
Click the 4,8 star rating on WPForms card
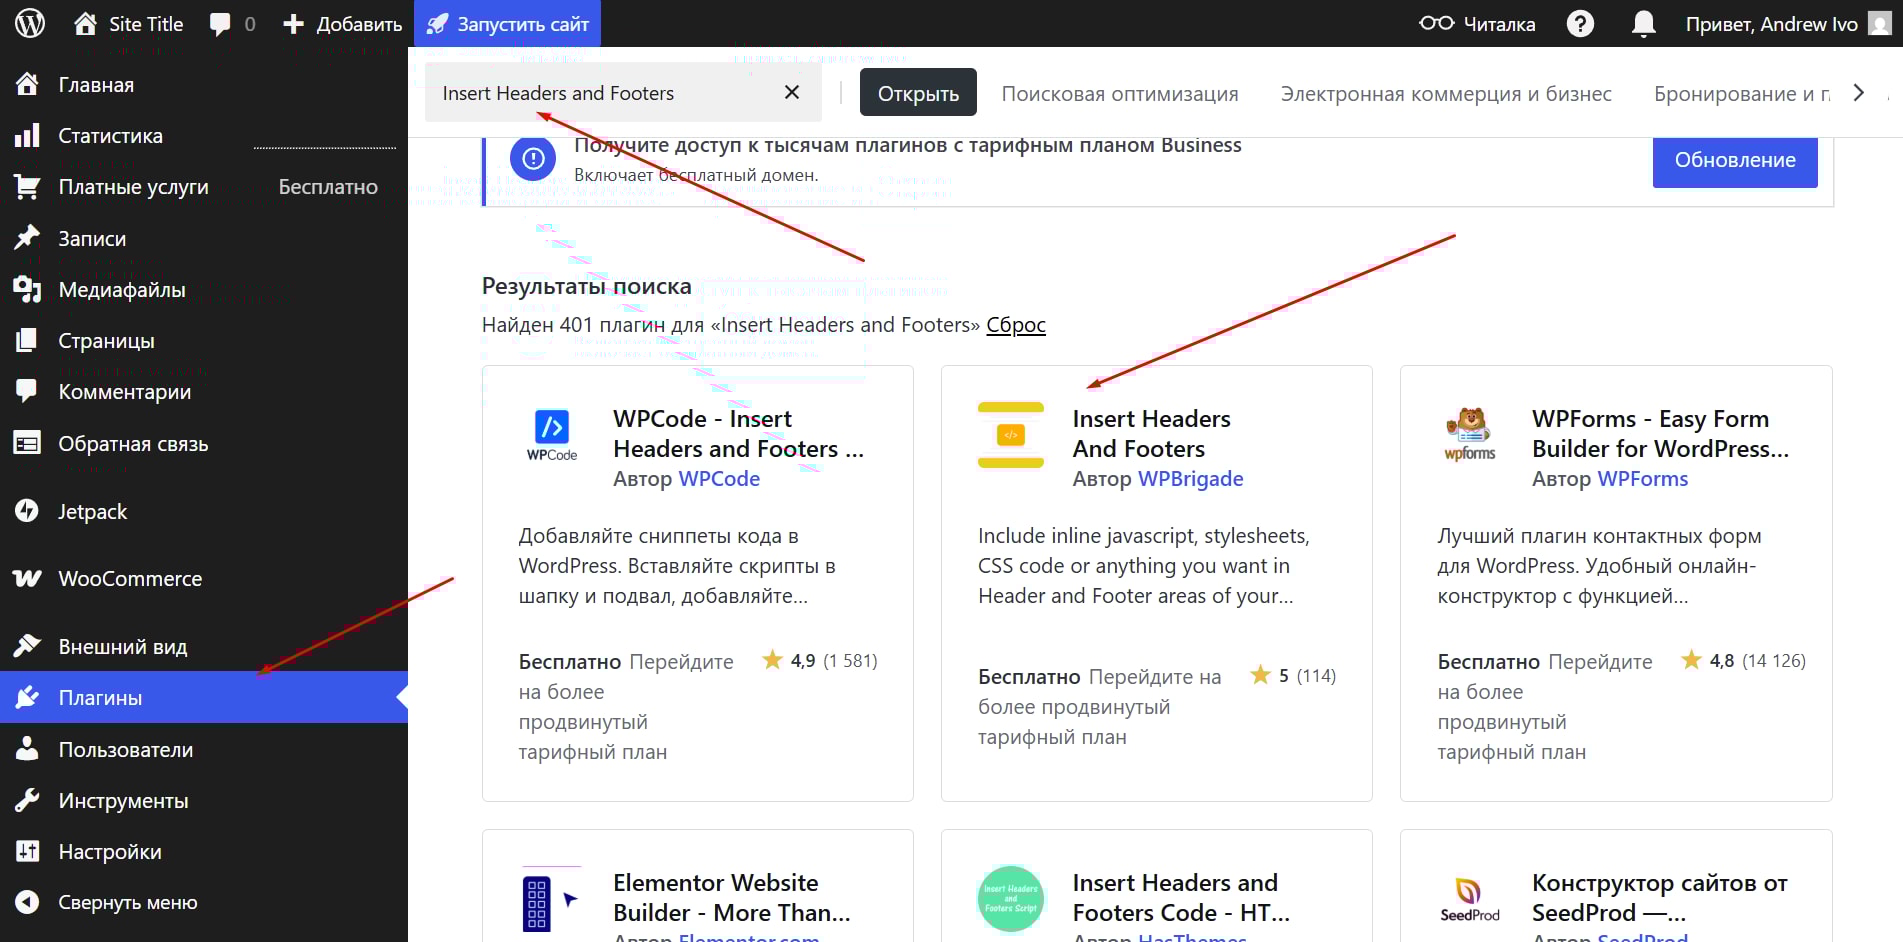[x=1743, y=661]
